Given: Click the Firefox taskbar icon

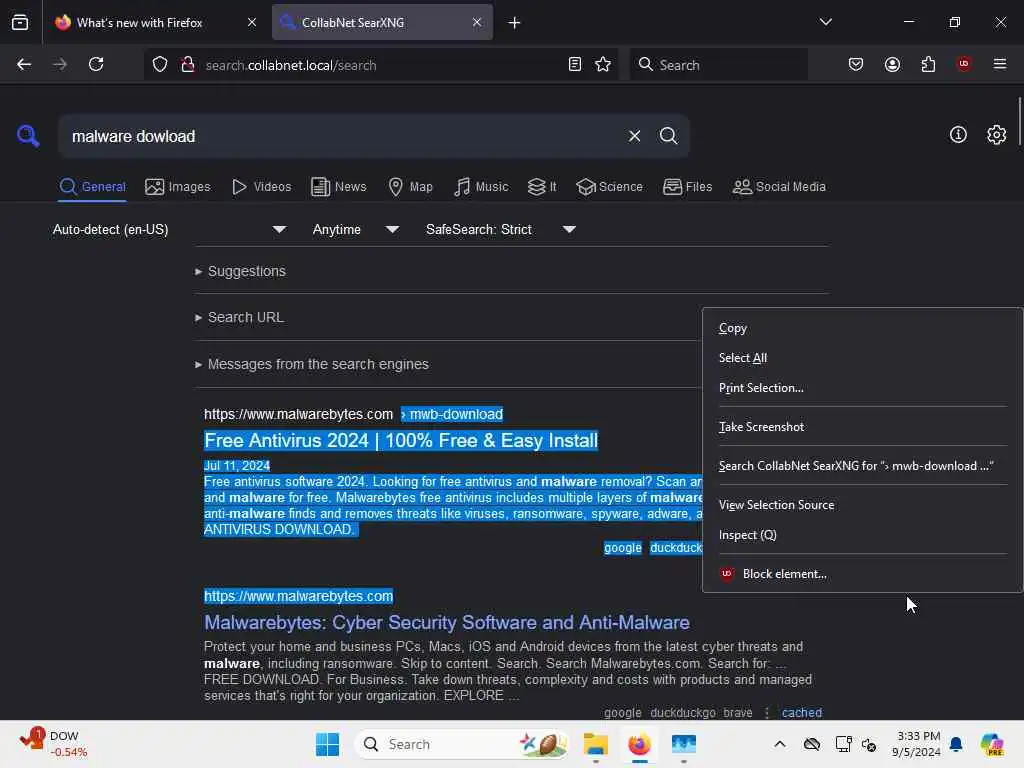Looking at the screenshot, I should click(x=639, y=744).
